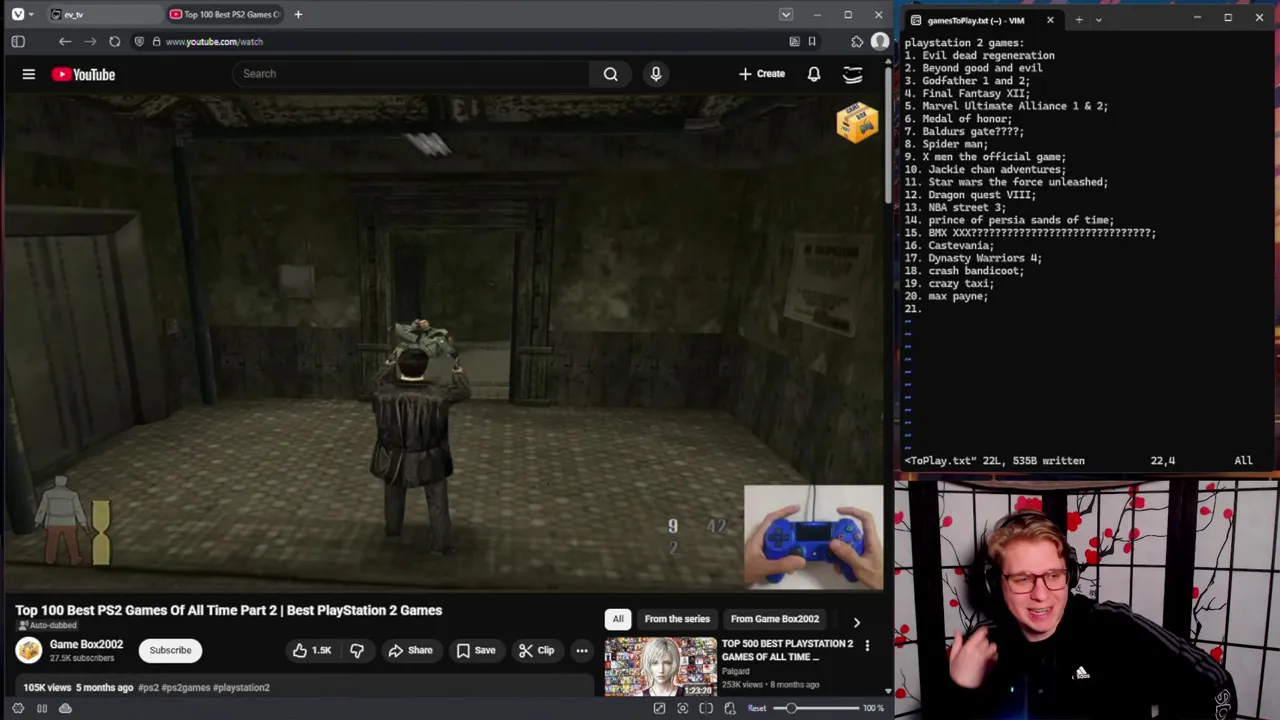Open browser settings gear in status bar
The image size is (1280, 720).
tap(18, 708)
